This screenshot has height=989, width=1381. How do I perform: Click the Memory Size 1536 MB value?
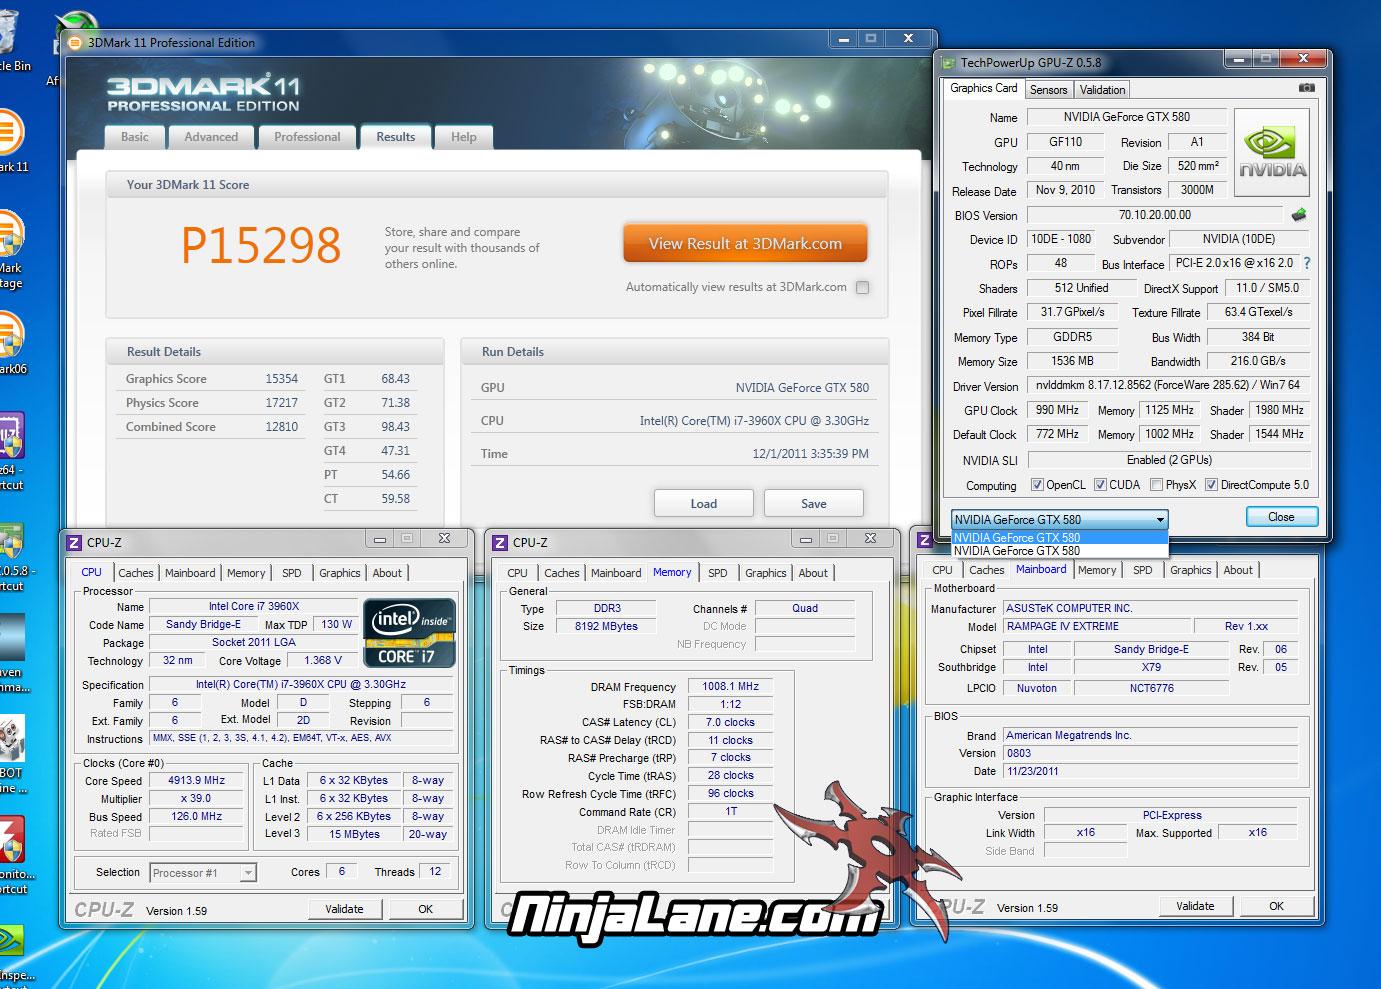pyautogui.click(x=1072, y=361)
